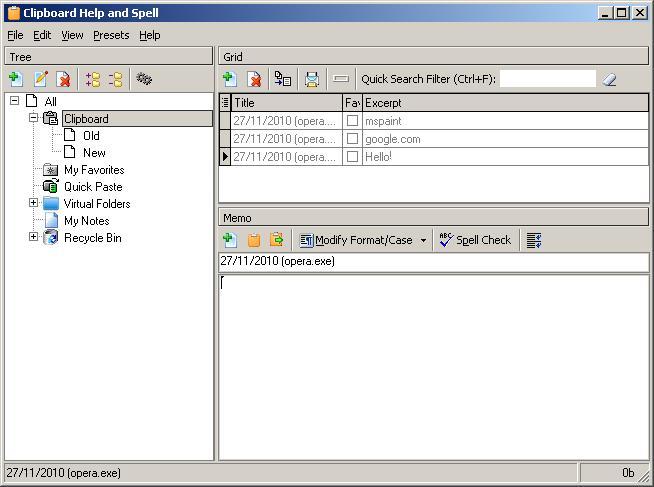Click memo clipboard icon with green arrow
Image resolution: width=654 pixels, height=487 pixels.
(x=277, y=240)
